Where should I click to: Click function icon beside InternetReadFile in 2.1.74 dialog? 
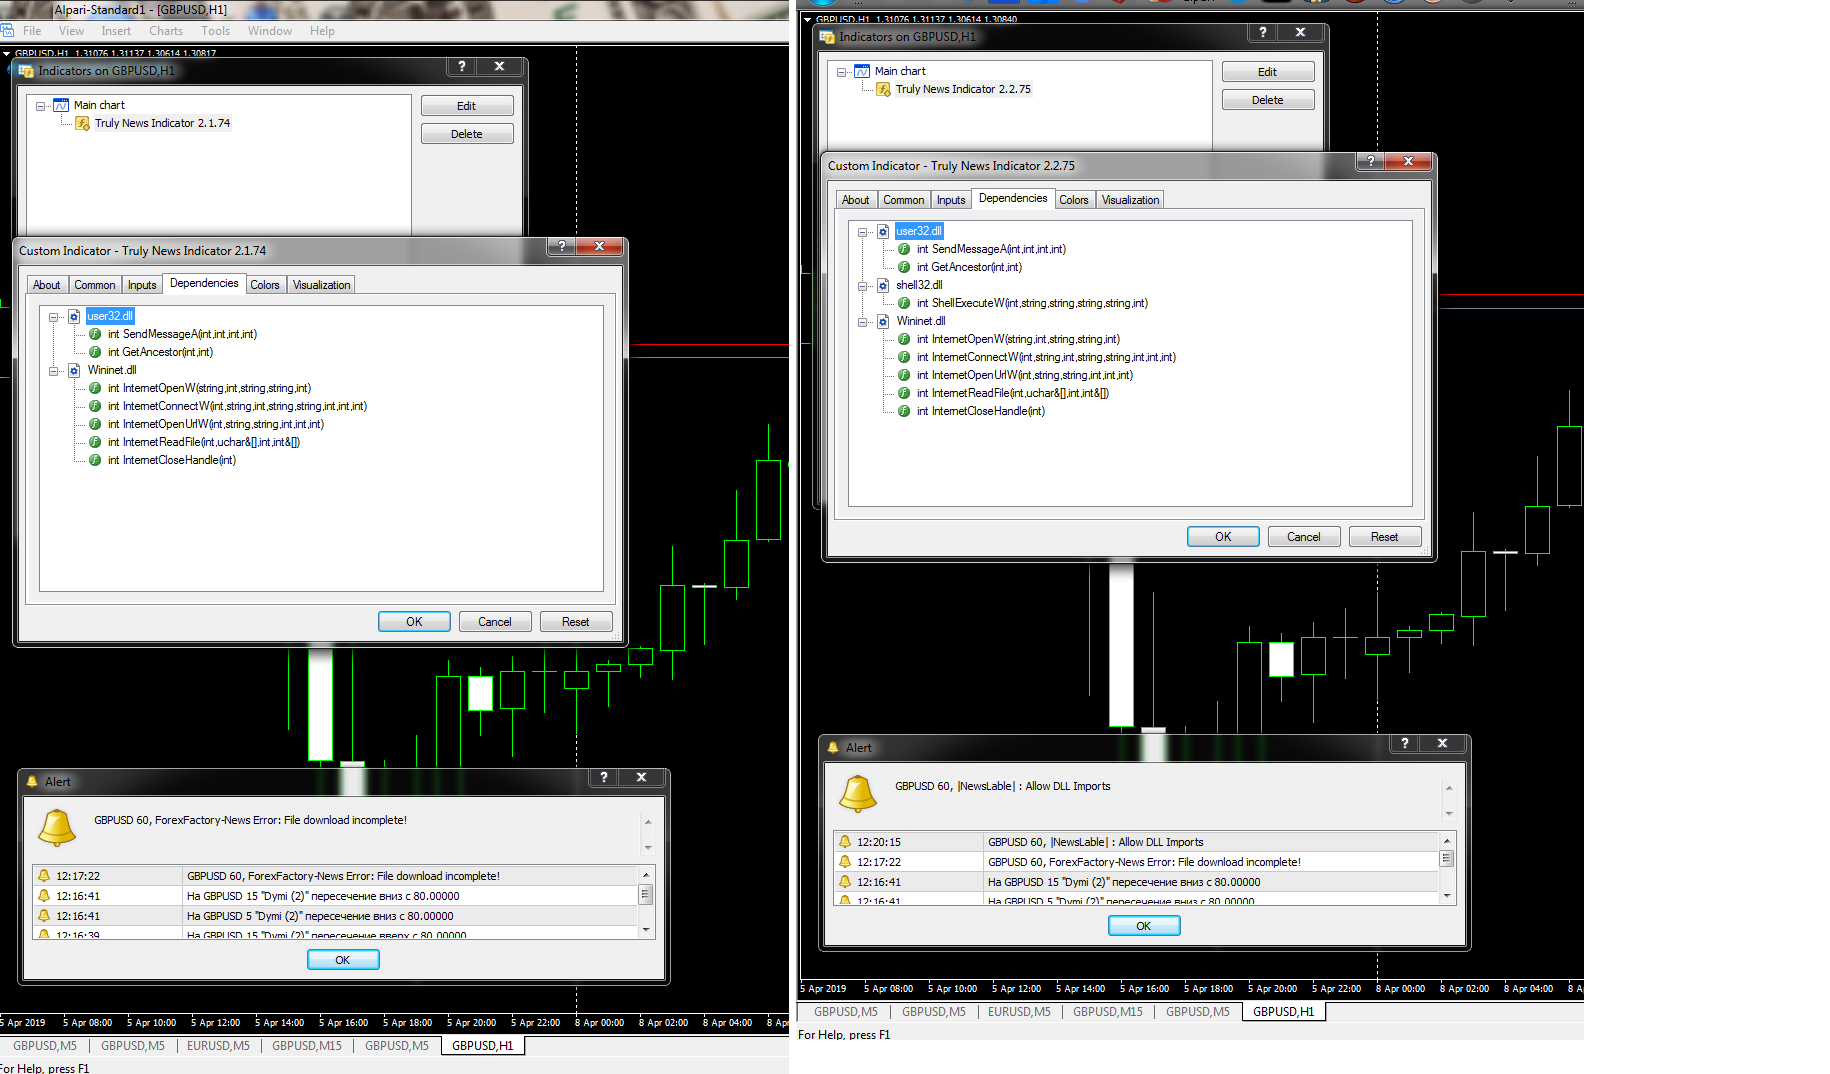click(95, 442)
